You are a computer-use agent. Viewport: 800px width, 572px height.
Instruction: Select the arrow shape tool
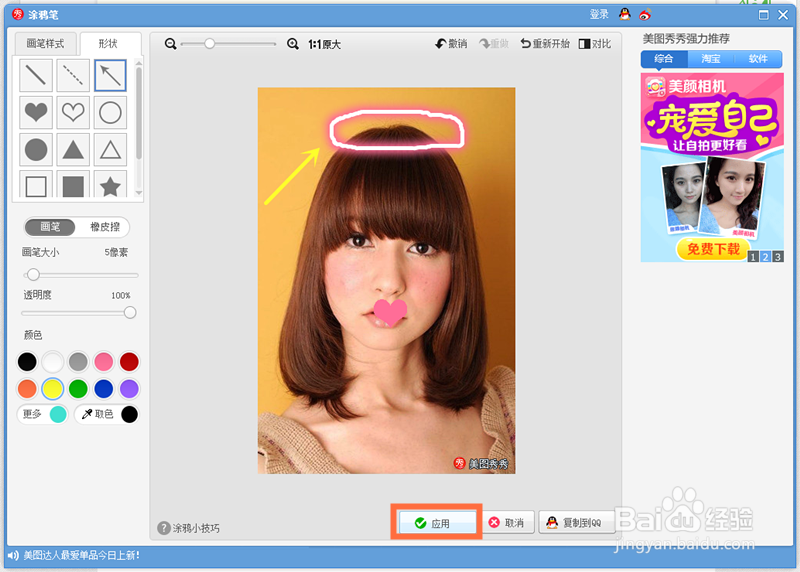coord(110,76)
